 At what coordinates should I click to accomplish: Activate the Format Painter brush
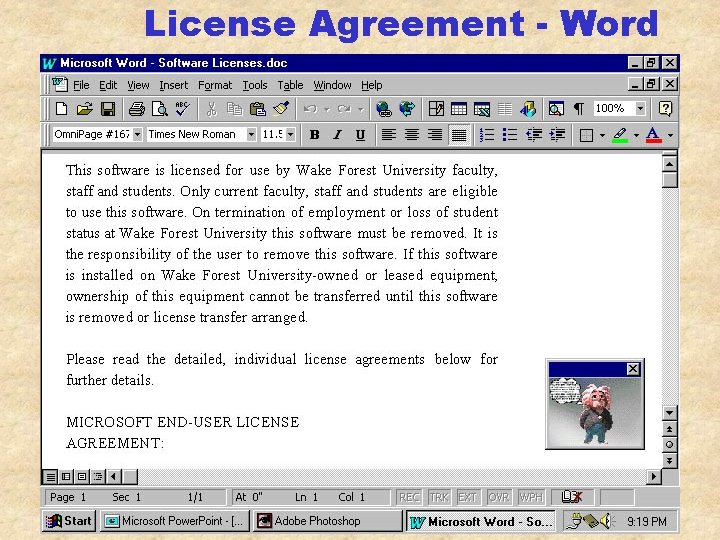(281, 109)
